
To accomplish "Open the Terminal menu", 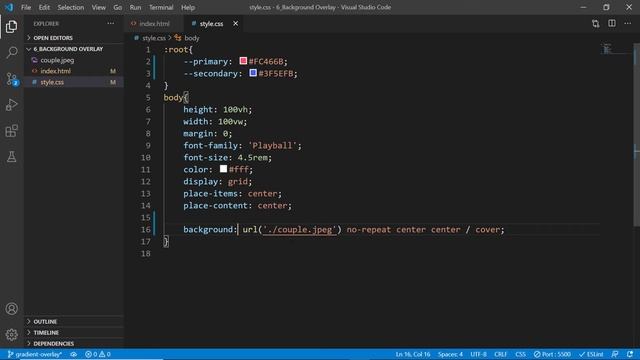I will (161, 7).
